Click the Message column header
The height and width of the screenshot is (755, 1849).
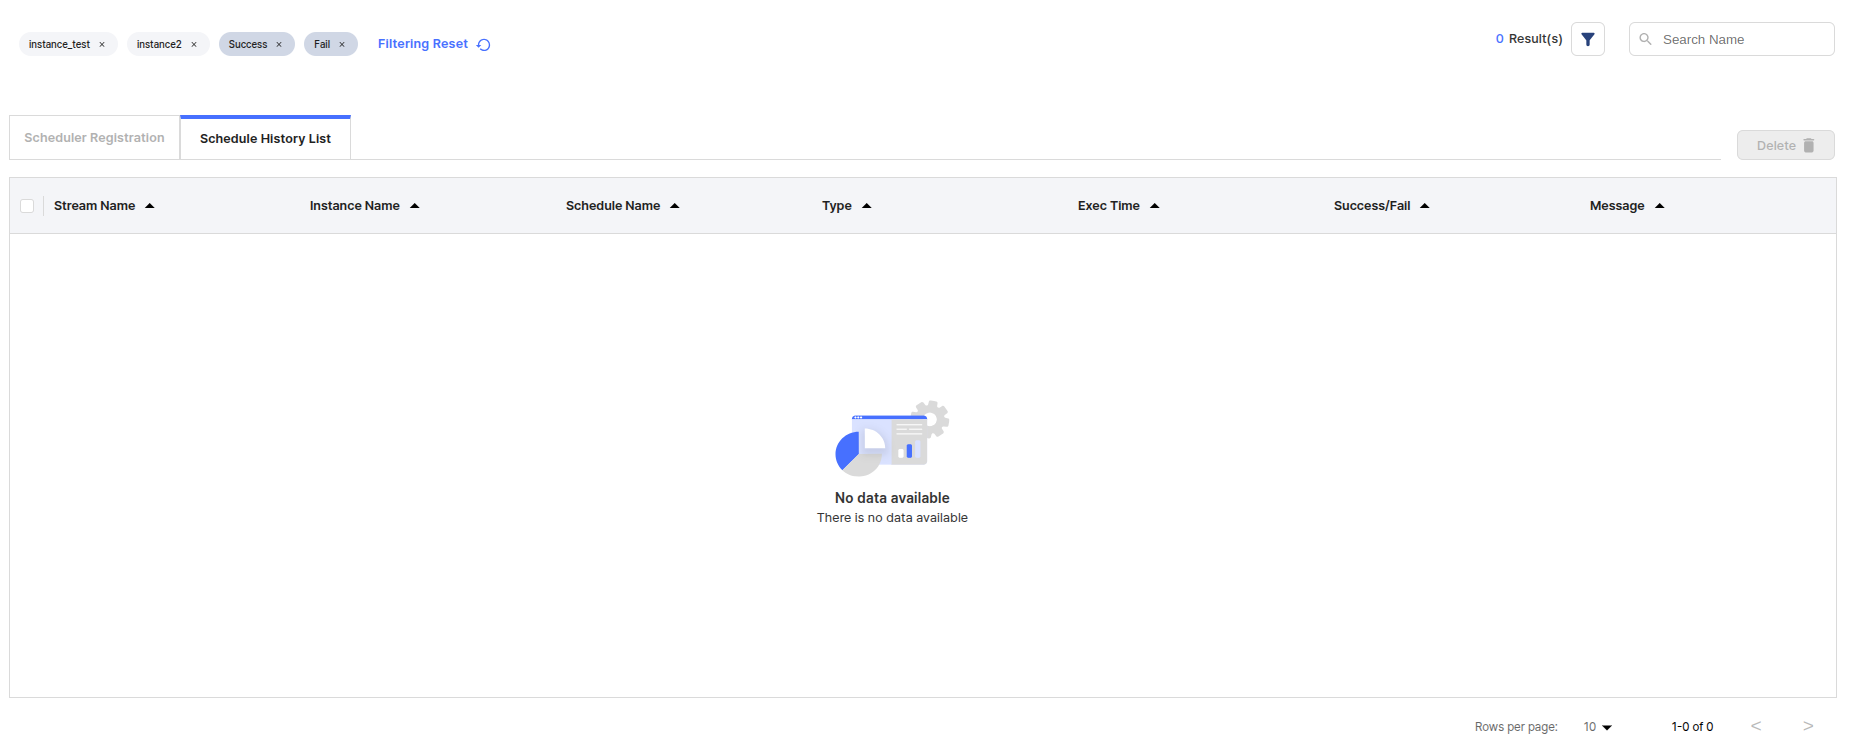click(1617, 206)
